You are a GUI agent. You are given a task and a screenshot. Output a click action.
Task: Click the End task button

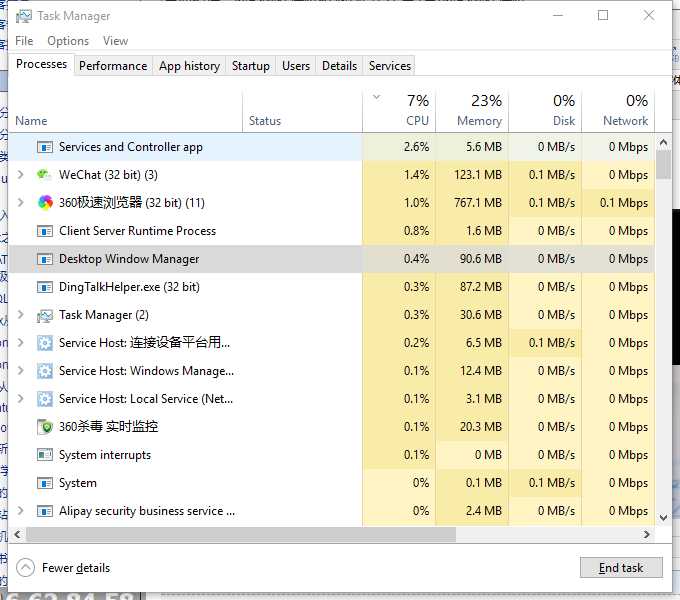(x=621, y=567)
